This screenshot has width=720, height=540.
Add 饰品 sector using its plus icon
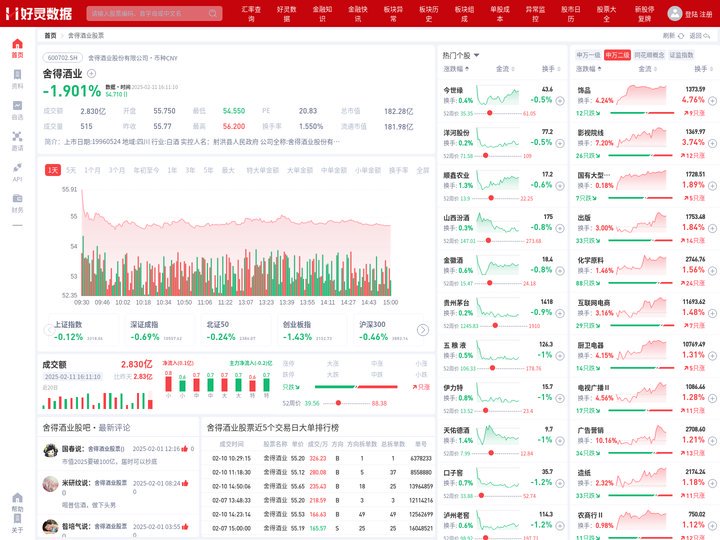(712, 101)
